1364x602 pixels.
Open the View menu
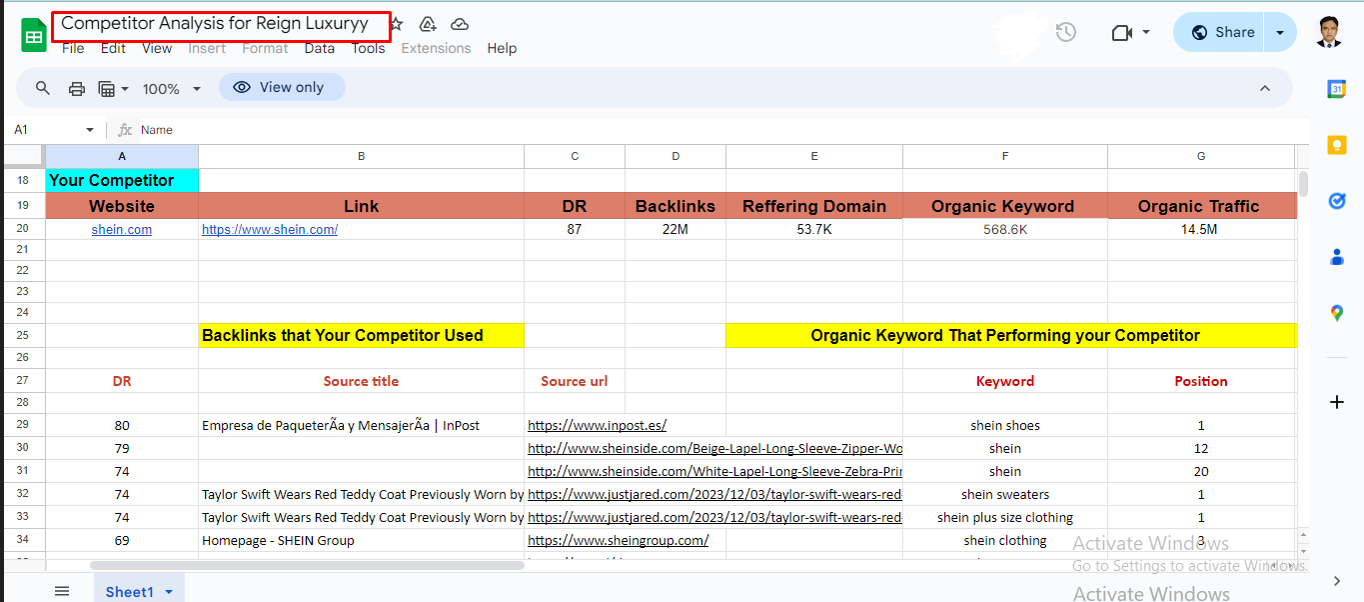(x=157, y=48)
